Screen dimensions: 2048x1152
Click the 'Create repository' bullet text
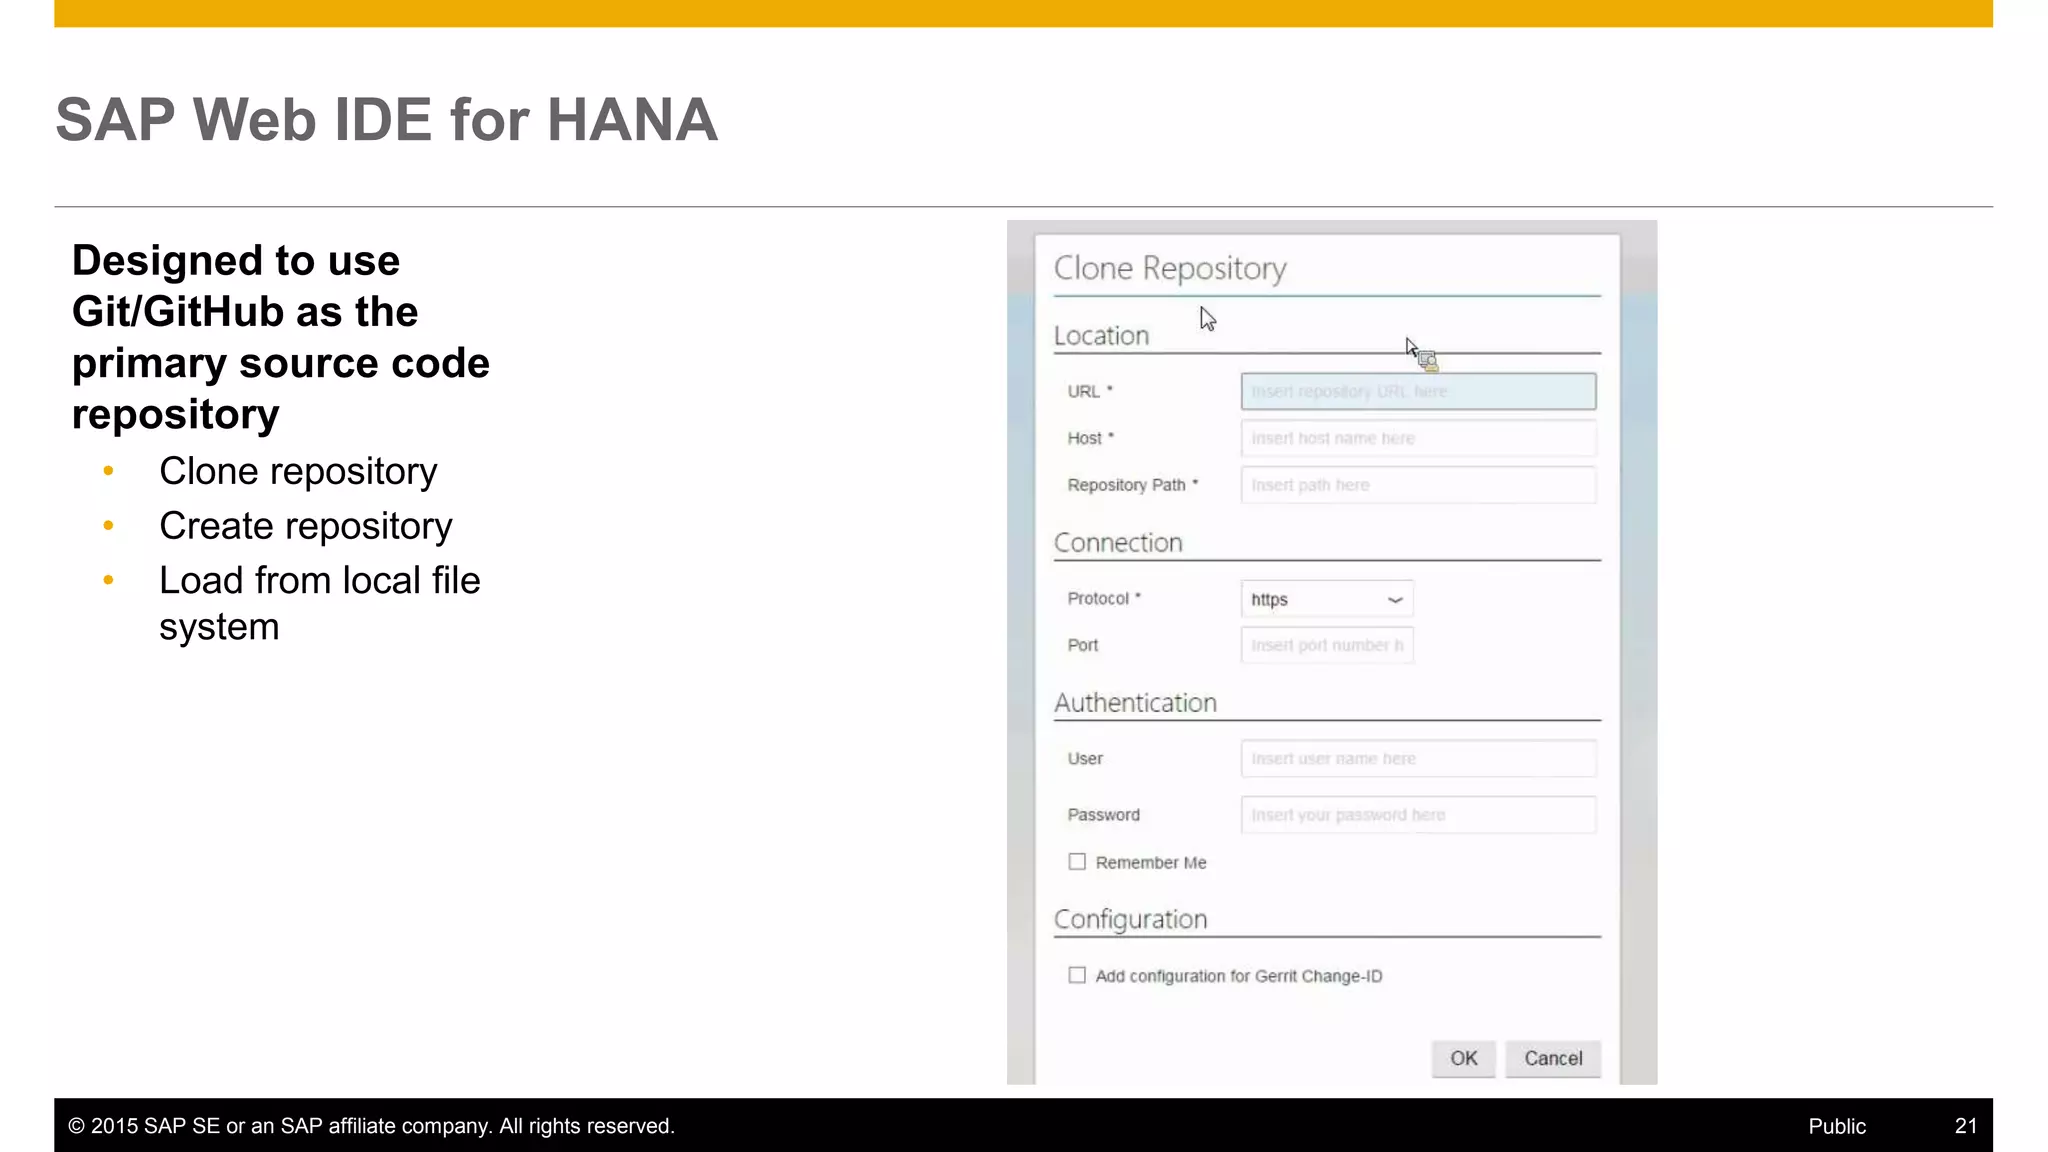[305, 526]
